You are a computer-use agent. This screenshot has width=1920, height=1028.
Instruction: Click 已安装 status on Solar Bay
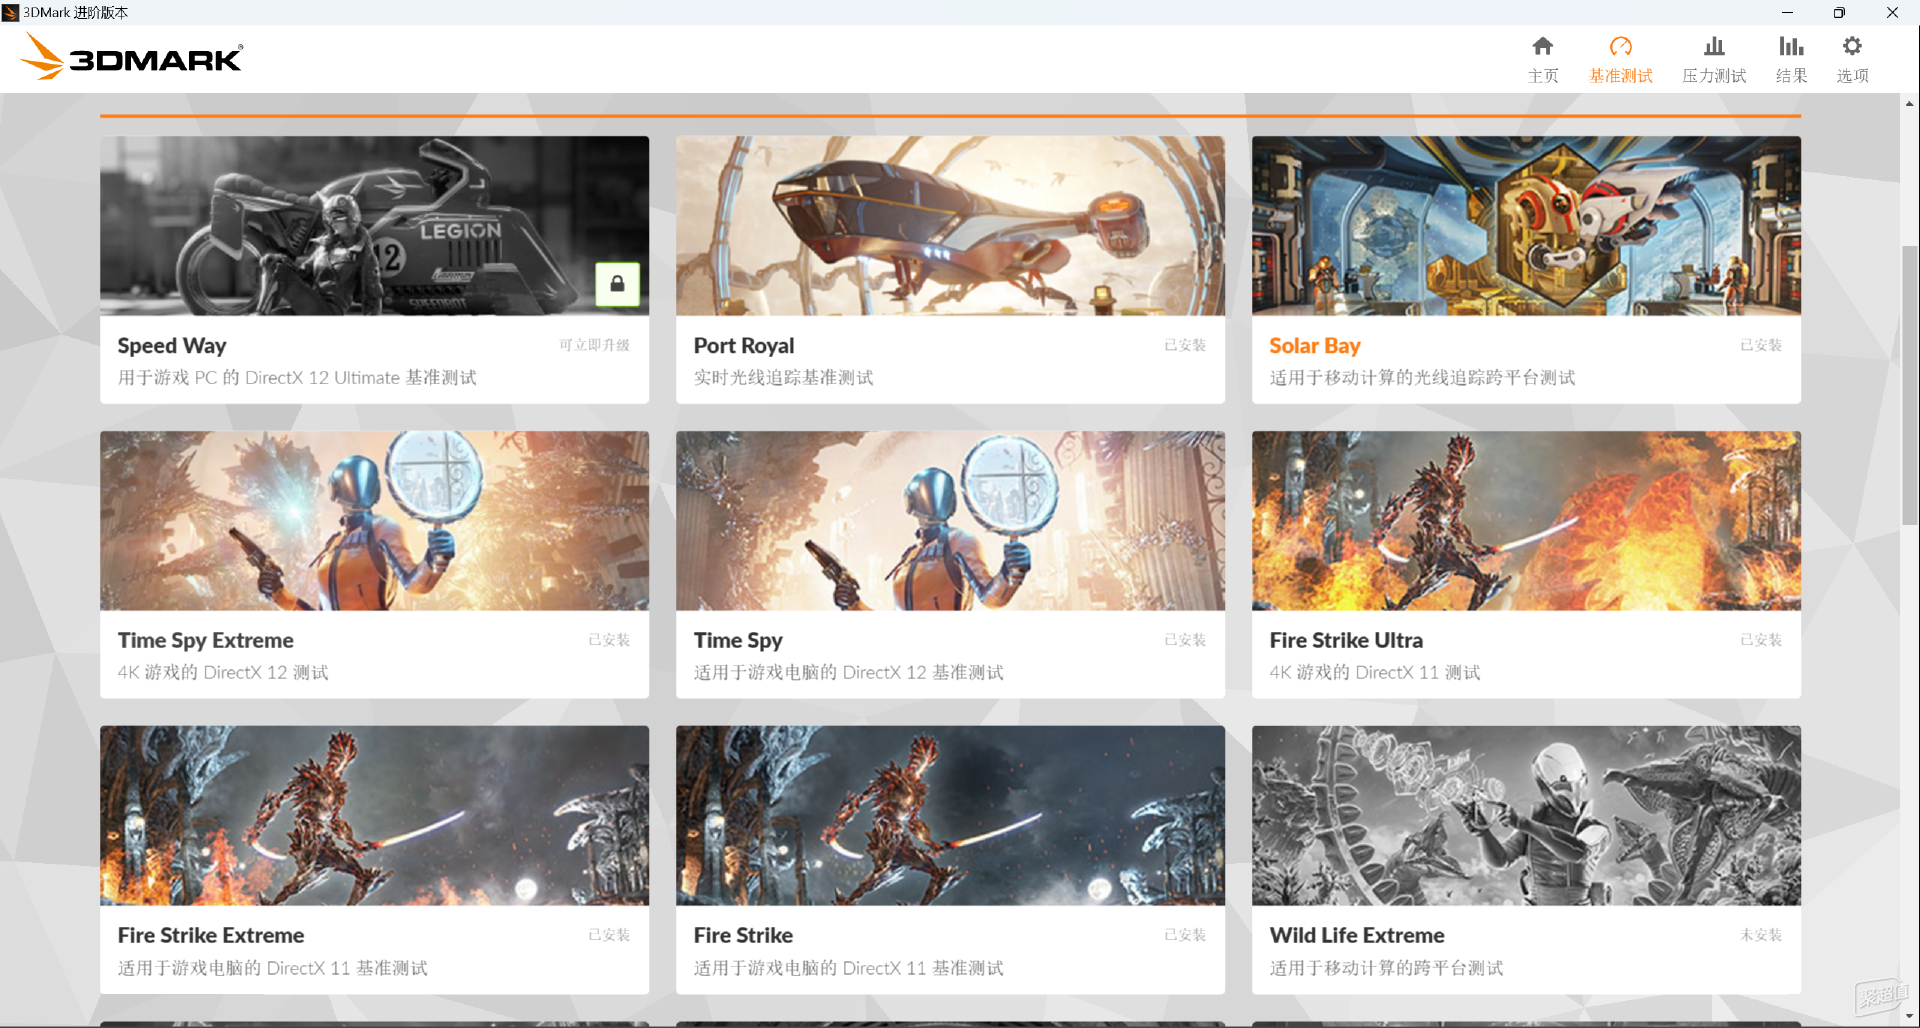pyautogui.click(x=1761, y=345)
